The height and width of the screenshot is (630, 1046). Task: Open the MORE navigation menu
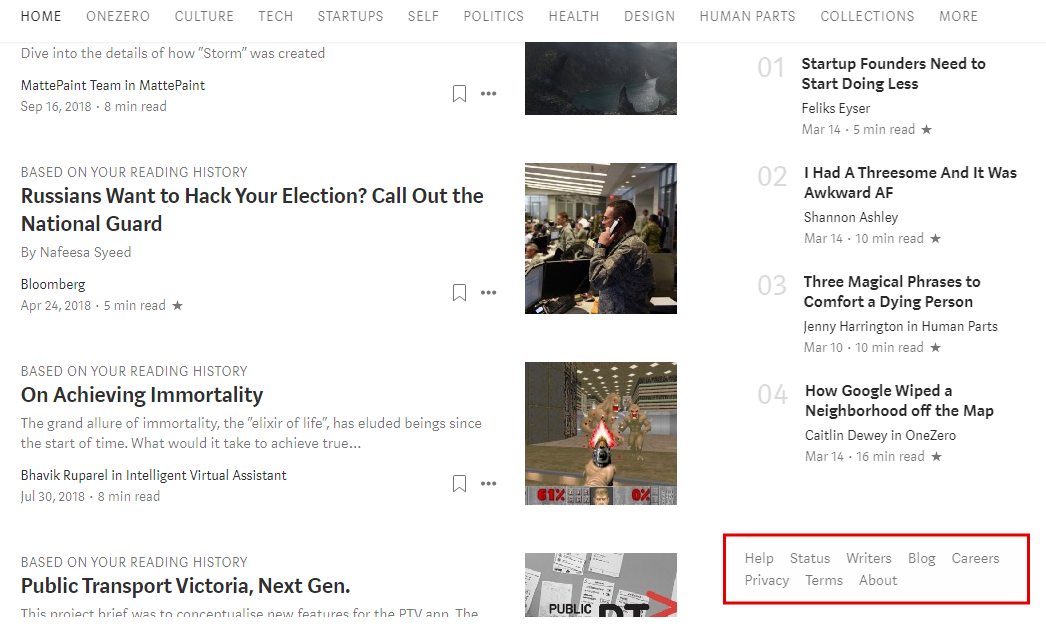point(958,16)
